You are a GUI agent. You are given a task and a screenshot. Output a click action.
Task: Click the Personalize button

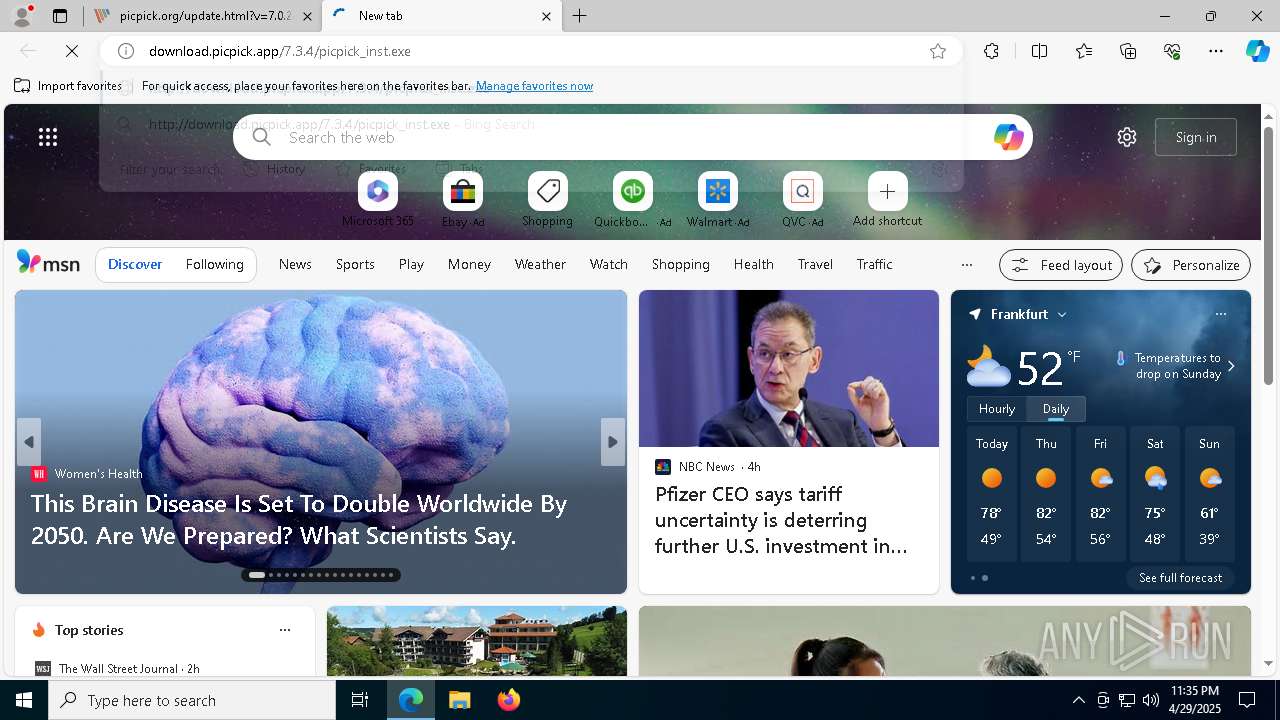(x=1191, y=265)
